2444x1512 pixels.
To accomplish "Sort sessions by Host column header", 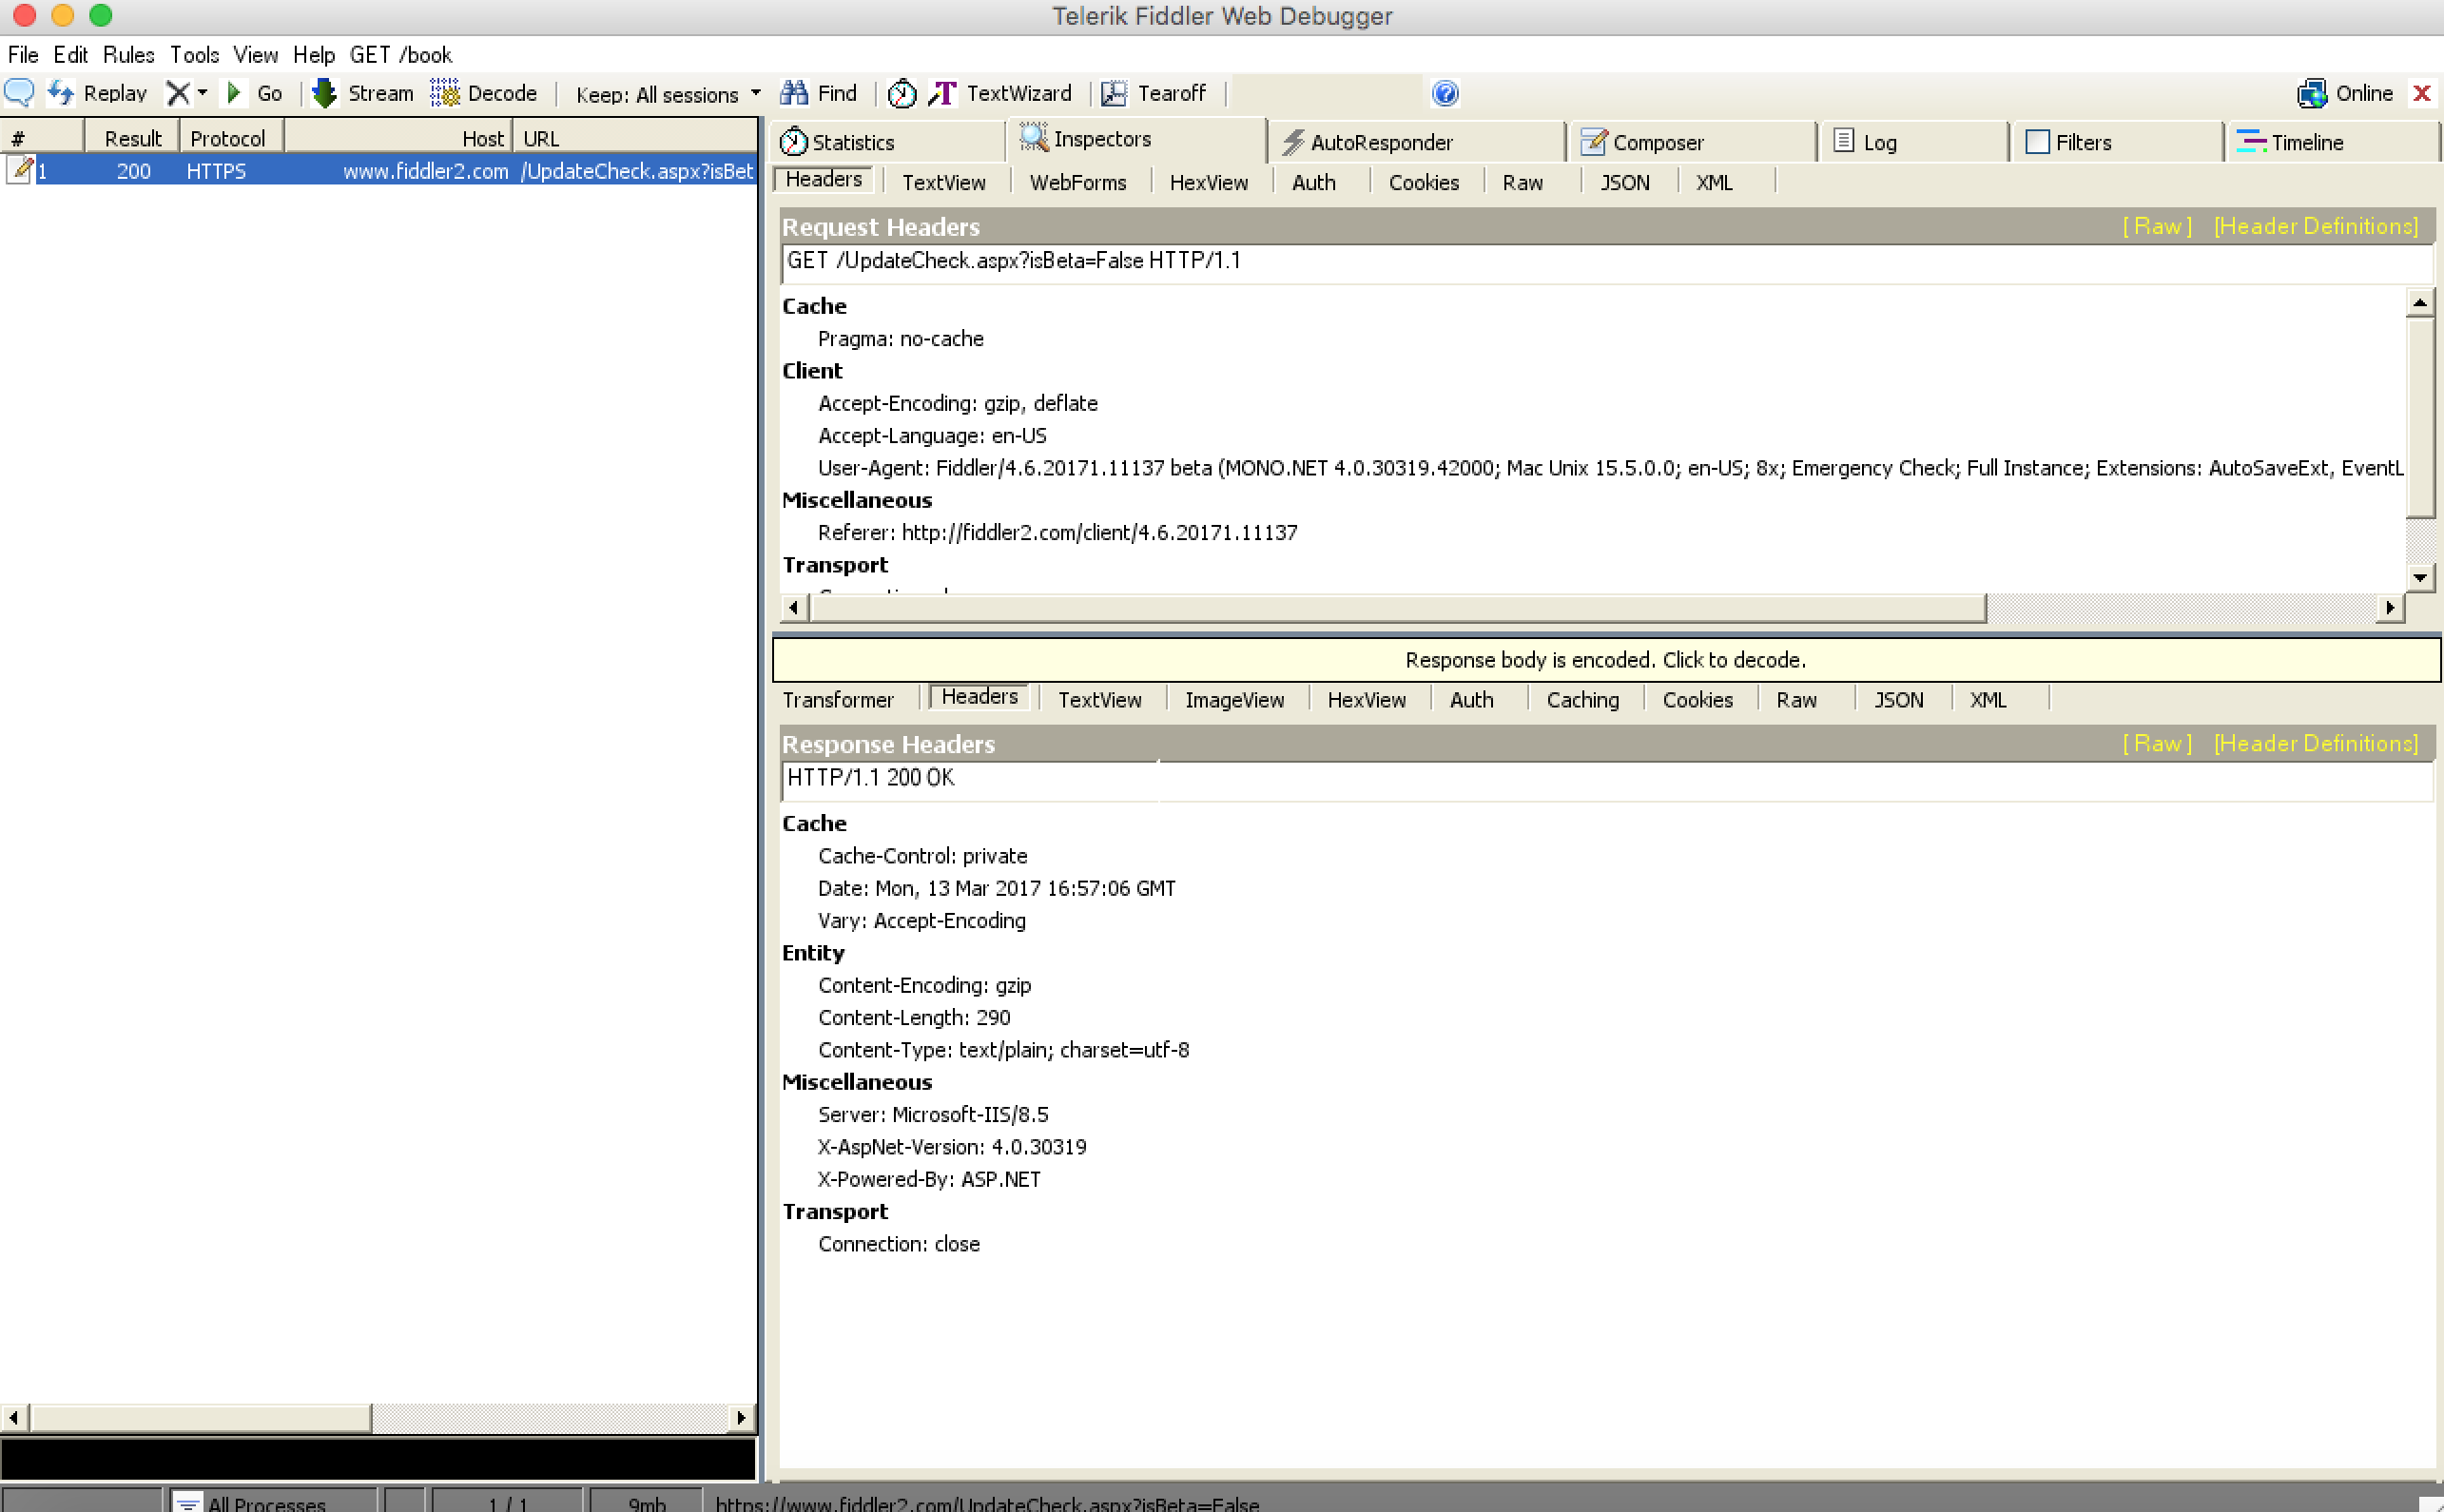I will [398, 138].
